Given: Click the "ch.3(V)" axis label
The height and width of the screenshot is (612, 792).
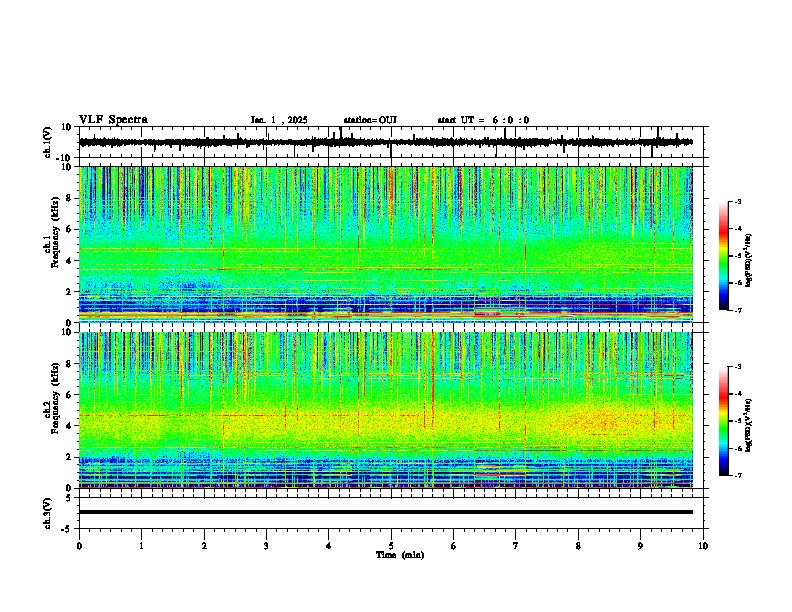Looking at the screenshot, I should [48, 513].
